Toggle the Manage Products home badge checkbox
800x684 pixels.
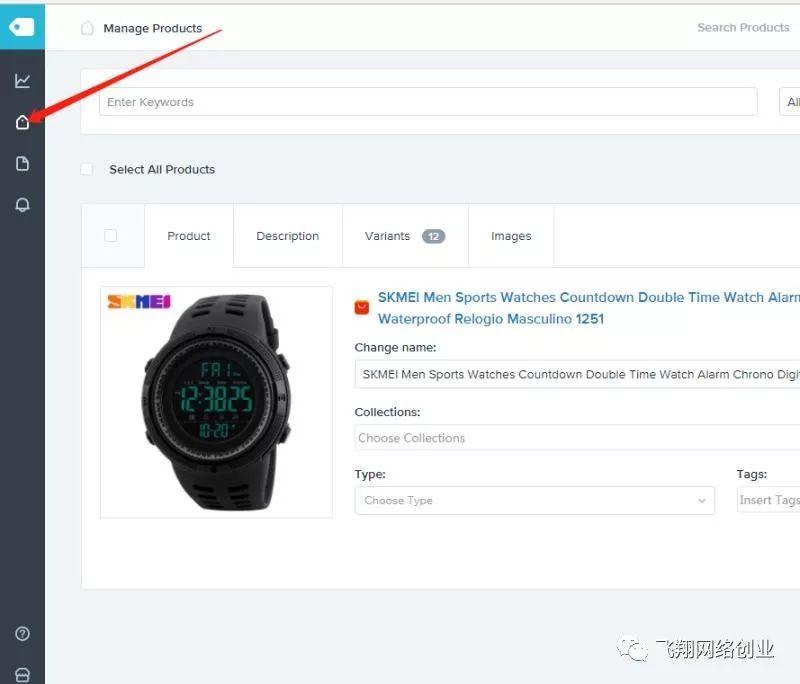click(88, 28)
